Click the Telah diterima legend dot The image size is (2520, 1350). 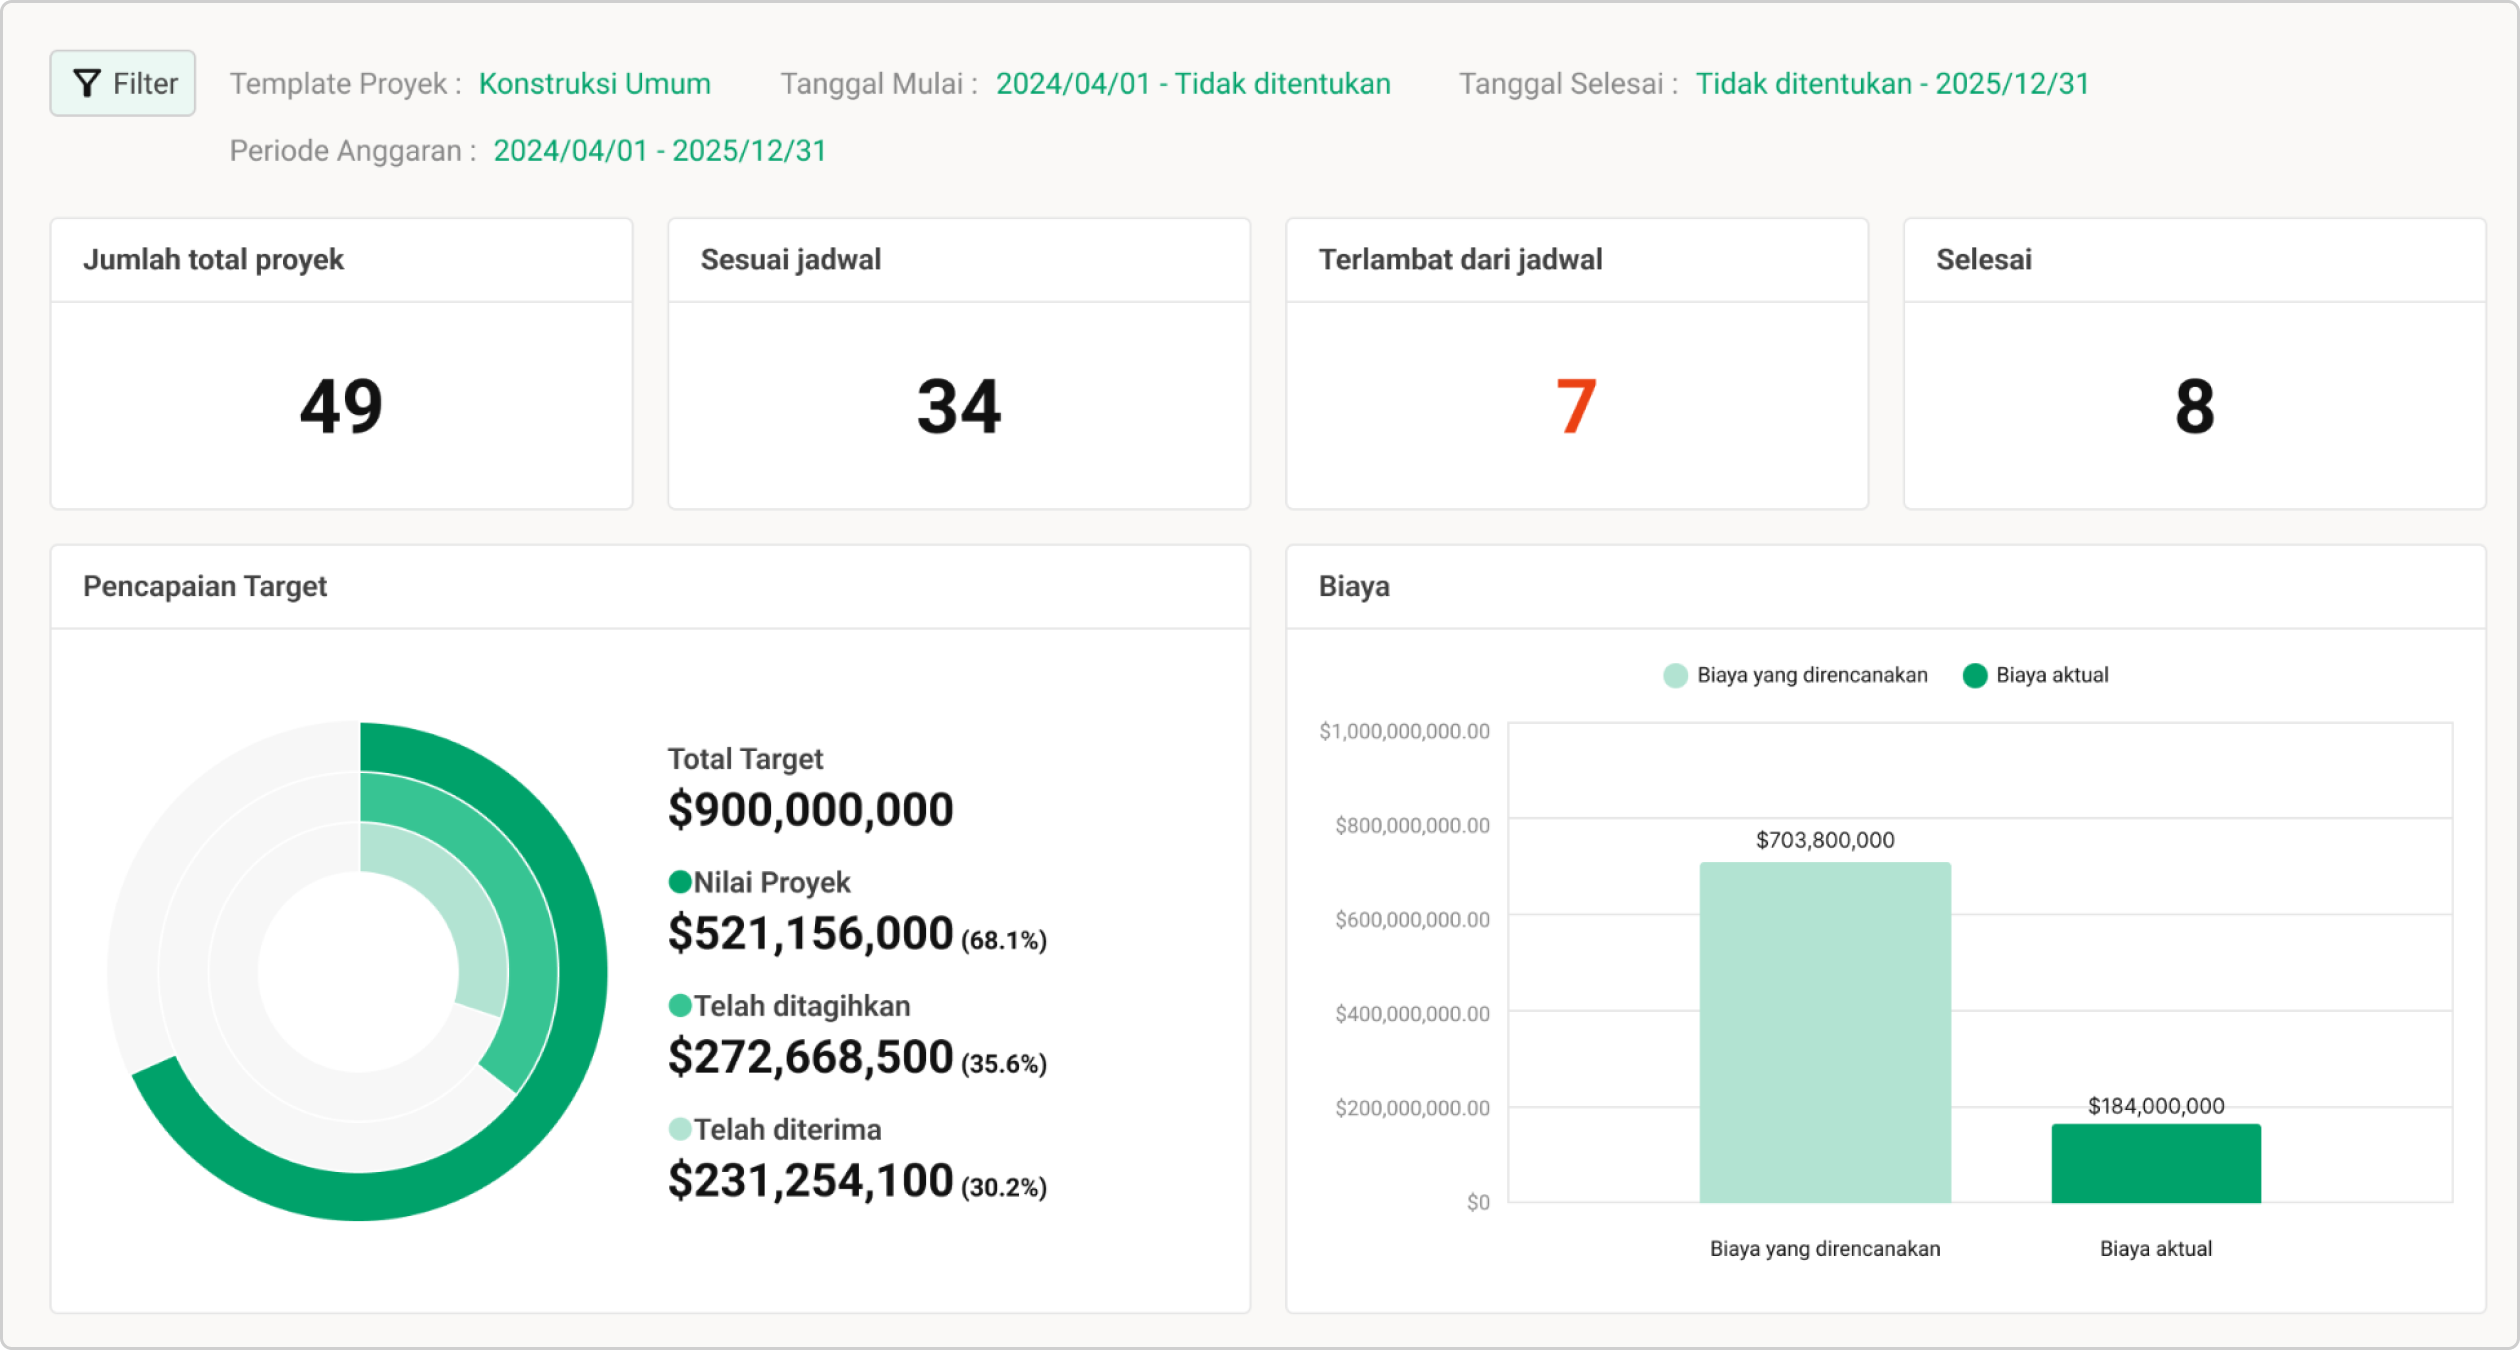pyautogui.click(x=679, y=1130)
